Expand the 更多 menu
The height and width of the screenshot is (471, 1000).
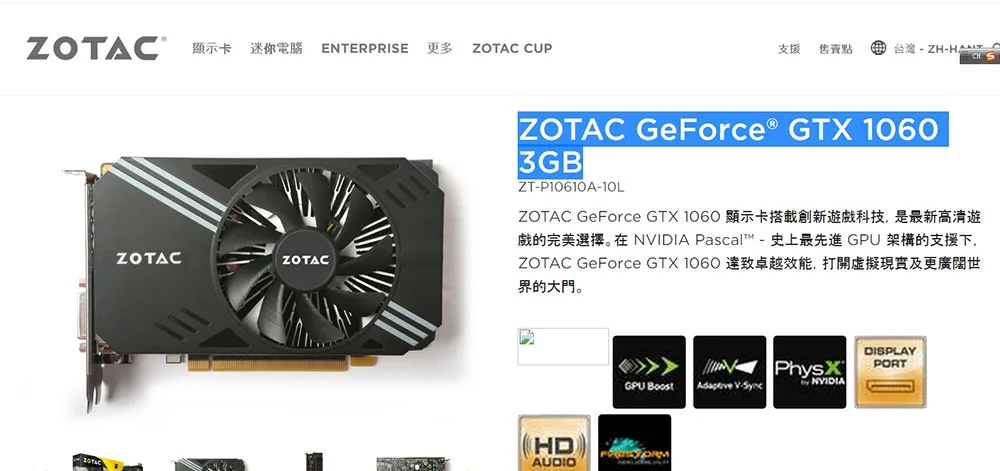[439, 48]
